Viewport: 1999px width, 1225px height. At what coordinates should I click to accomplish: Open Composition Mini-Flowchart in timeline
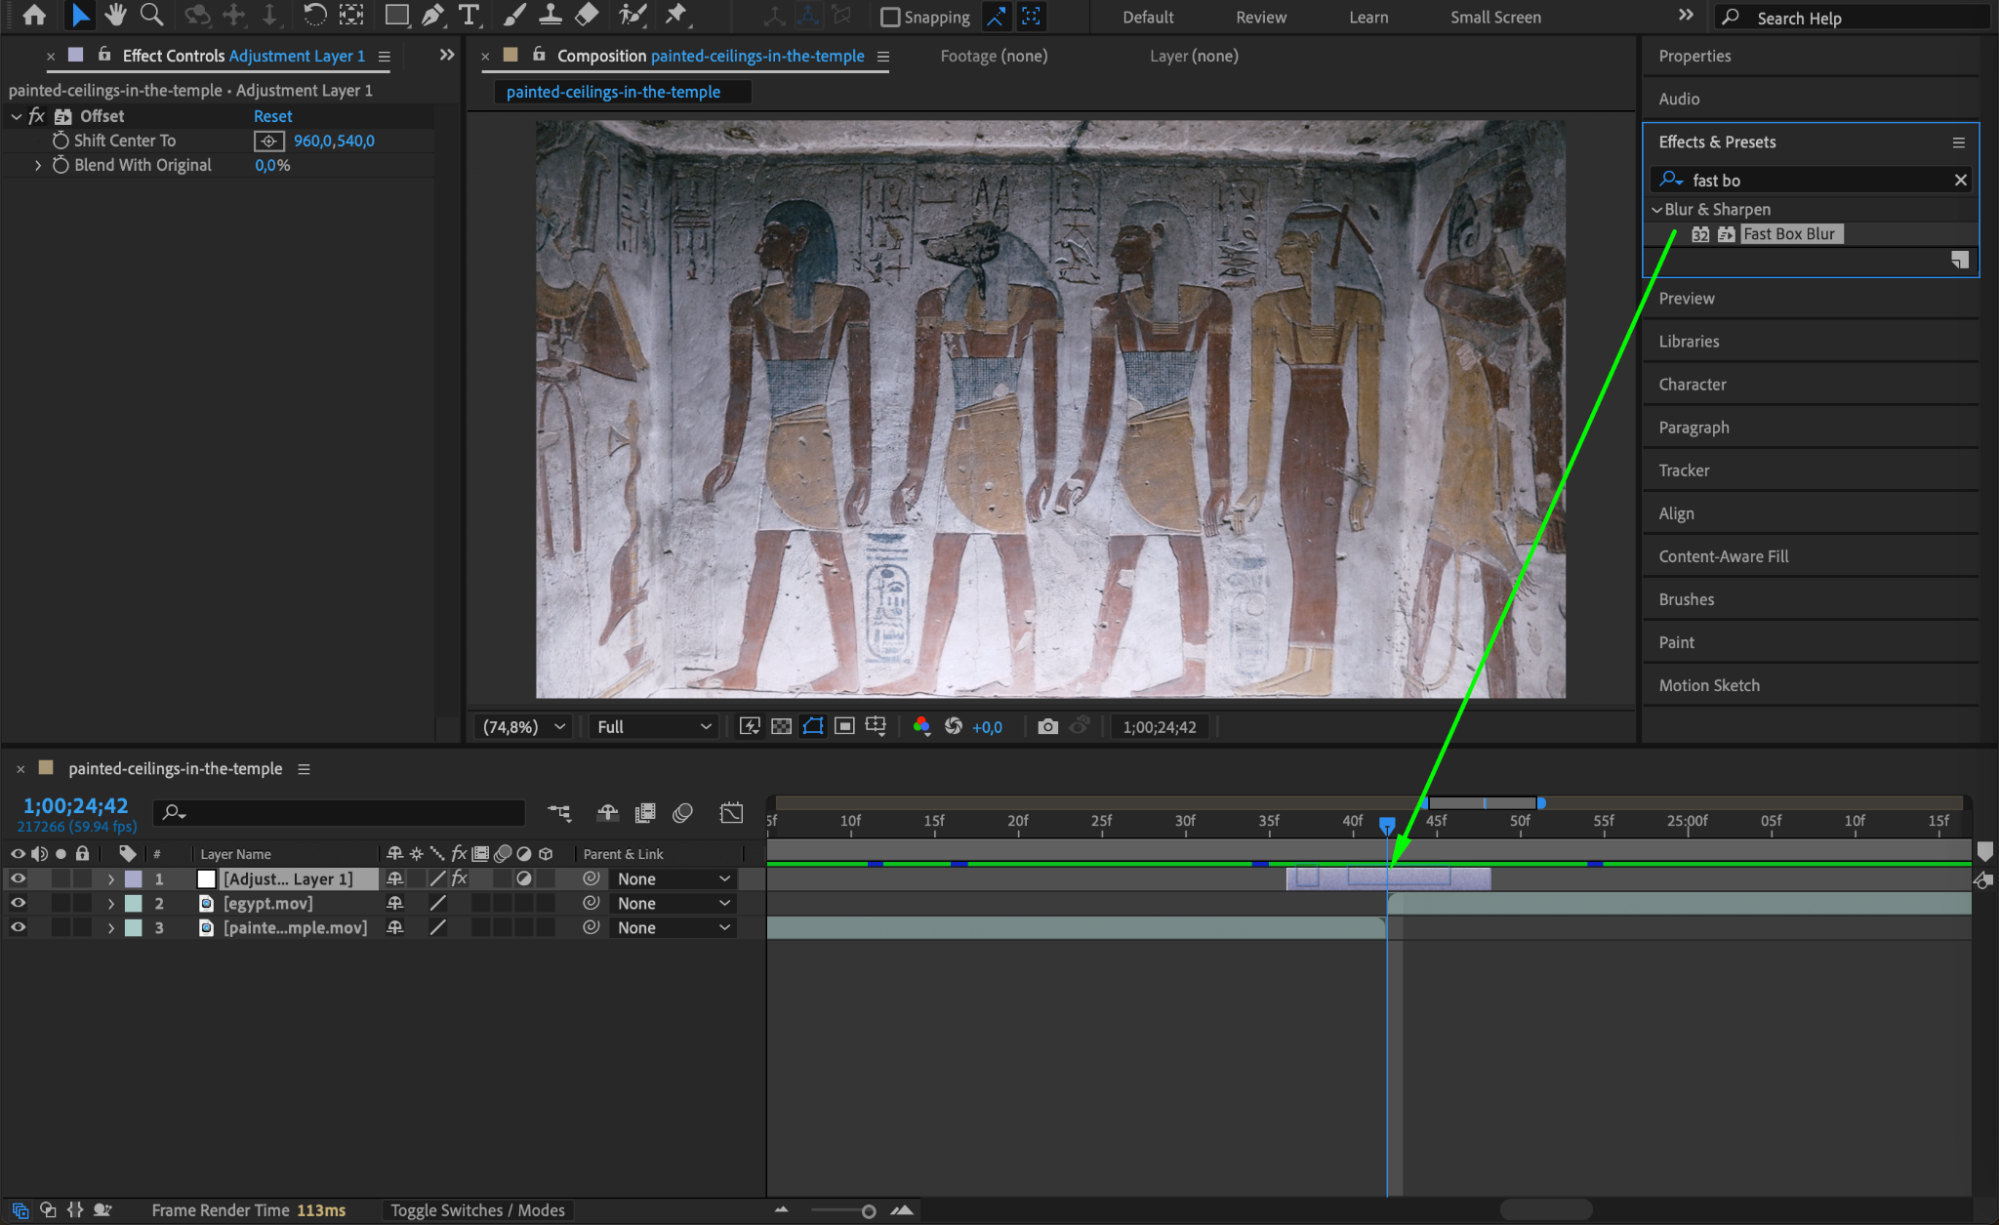pyautogui.click(x=559, y=813)
